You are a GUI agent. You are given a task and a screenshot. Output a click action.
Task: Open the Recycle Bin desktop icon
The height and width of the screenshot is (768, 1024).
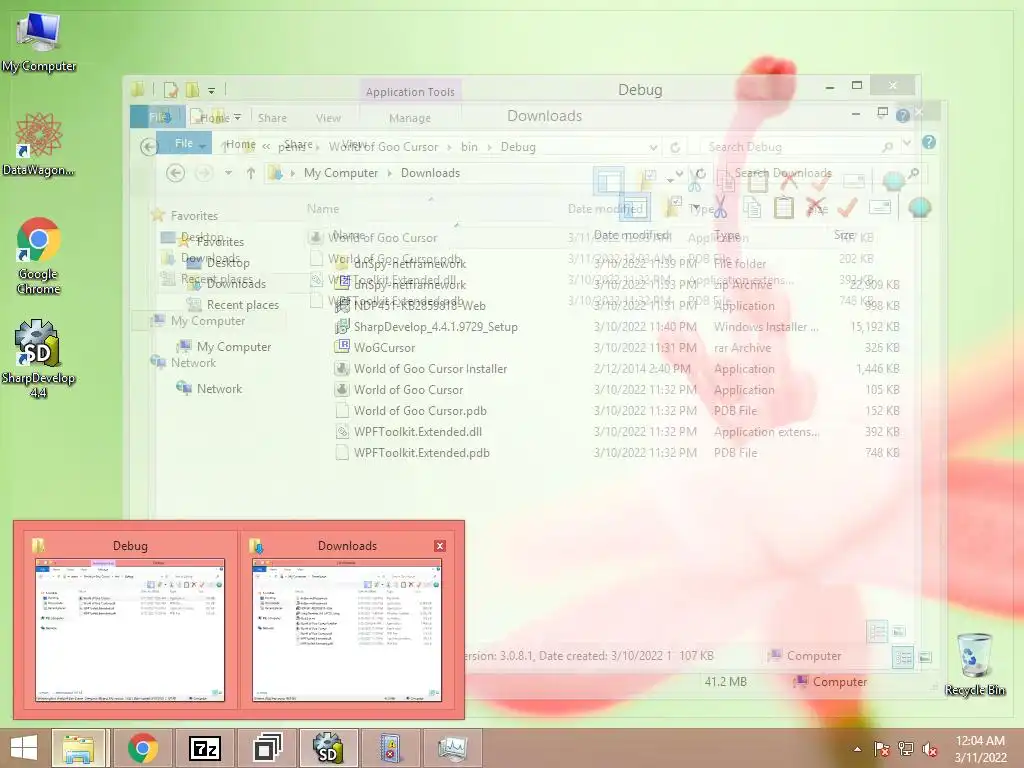point(975,665)
